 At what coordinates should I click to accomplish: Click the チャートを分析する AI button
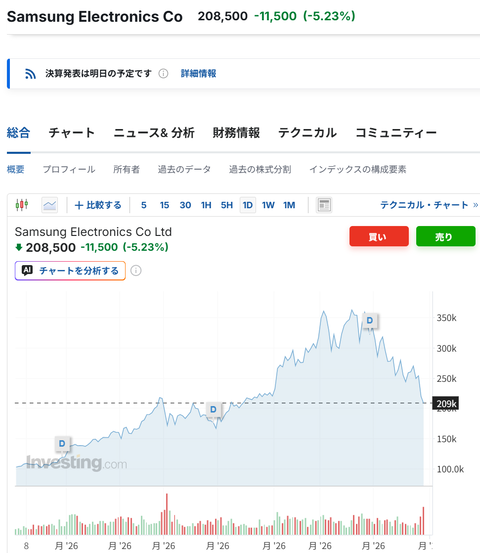[x=70, y=271]
